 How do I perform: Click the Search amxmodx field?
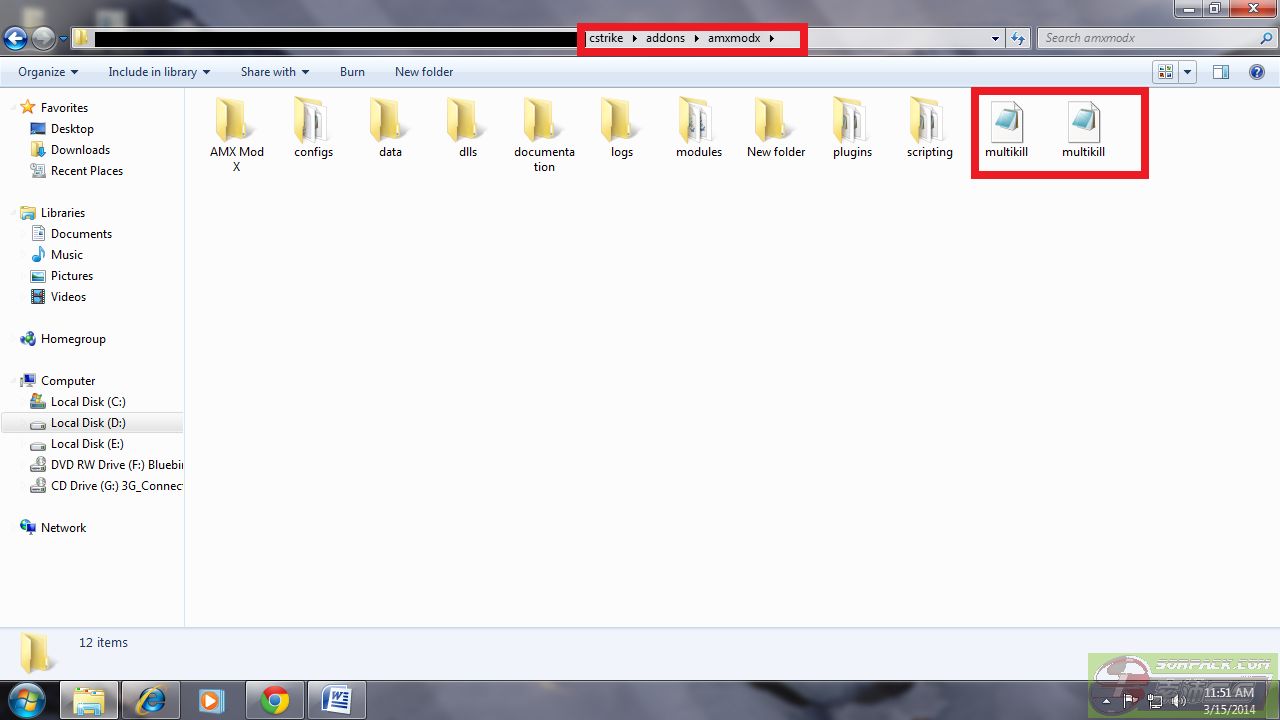(1150, 38)
